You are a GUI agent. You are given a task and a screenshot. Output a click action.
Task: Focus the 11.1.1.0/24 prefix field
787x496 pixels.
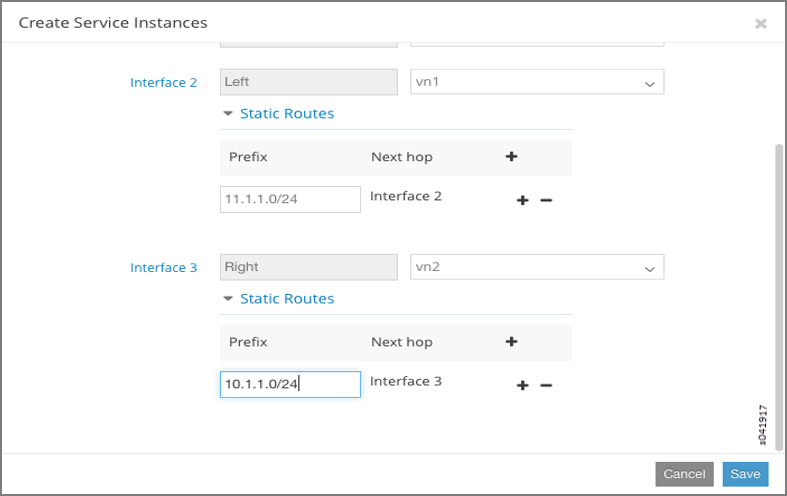click(x=290, y=199)
